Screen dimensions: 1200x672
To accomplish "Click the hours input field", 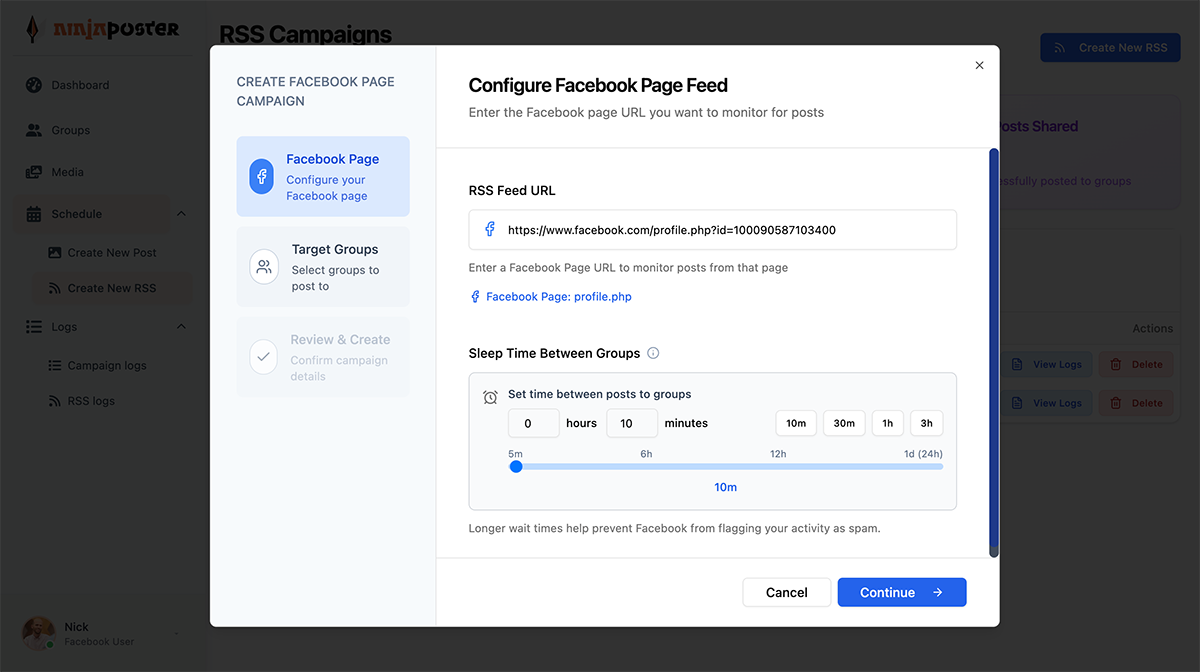I will coord(534,423).
